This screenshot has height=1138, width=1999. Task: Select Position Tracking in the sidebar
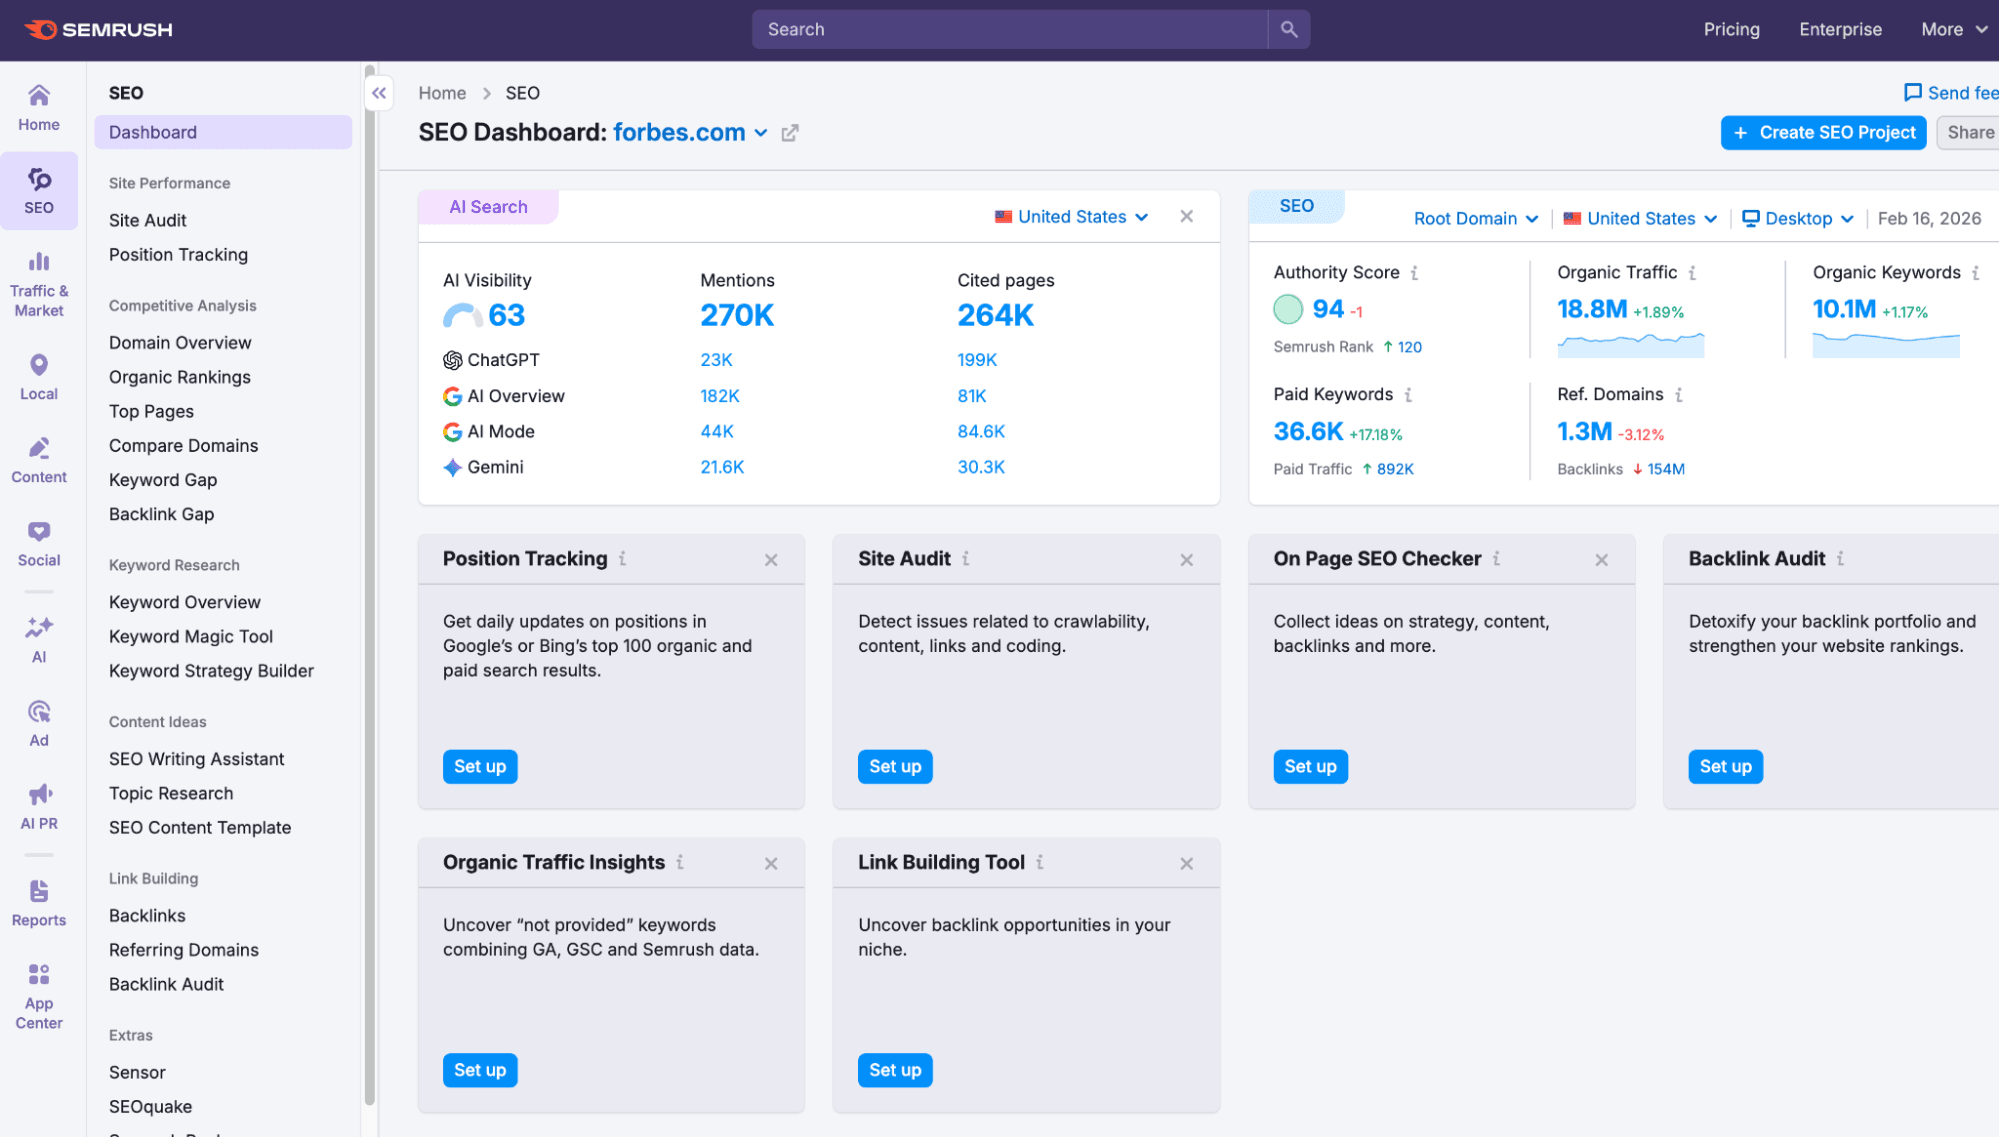(178, 254)
